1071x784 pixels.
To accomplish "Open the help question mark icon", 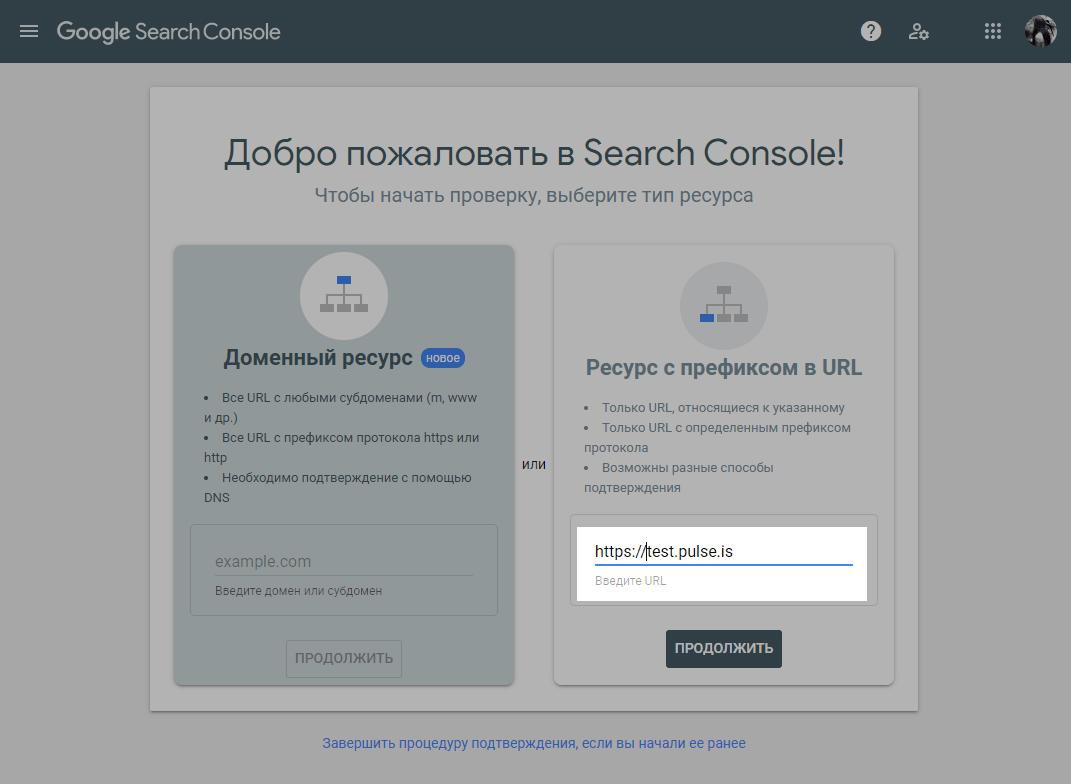I will (x=870, y=31).
